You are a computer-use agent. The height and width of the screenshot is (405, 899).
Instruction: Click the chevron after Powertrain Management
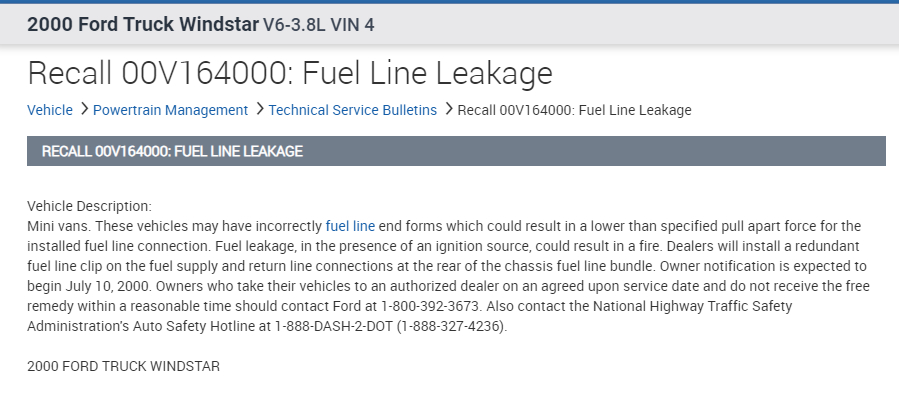point(259,109)
